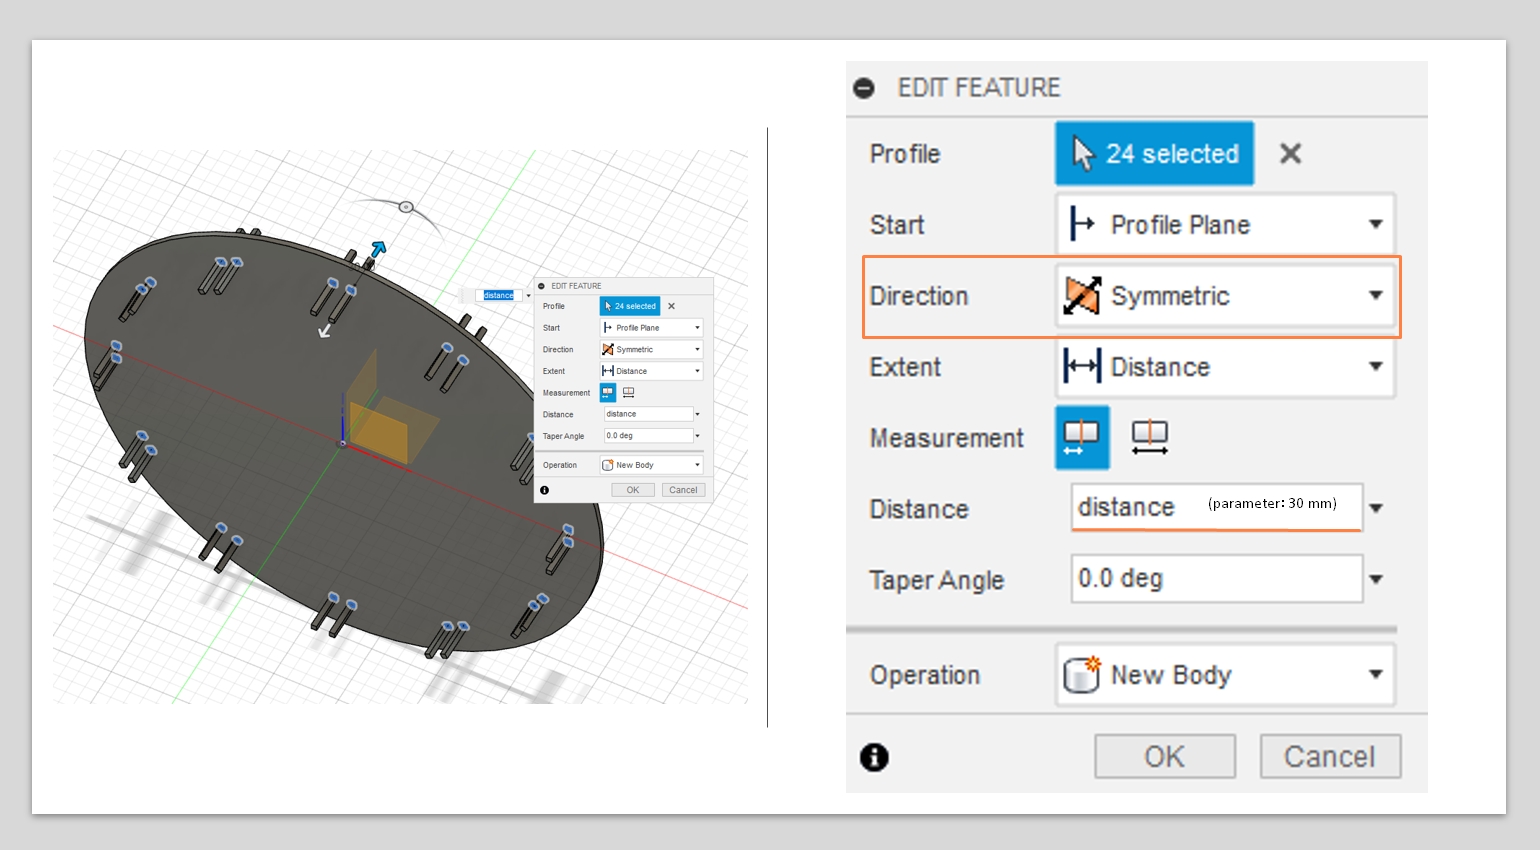Collapse the enlarged EDIT FEATURE panel

coord(865,88)
